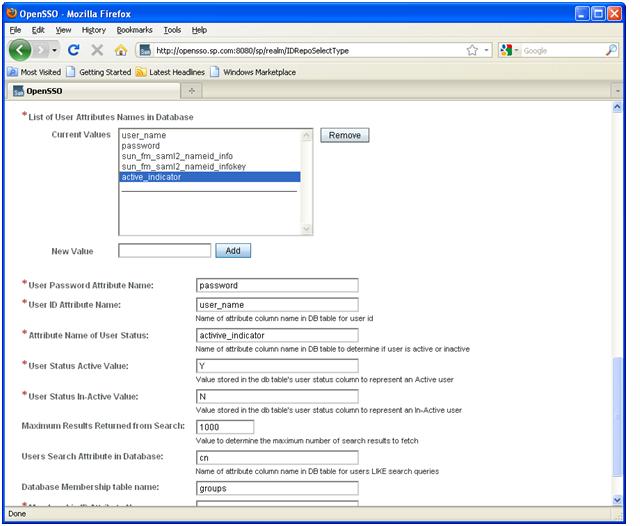This screenshot has height=526, width=640.
Task: Reload the page with the refresh icon
Action: pyautogui.click(x=74, y=50)
